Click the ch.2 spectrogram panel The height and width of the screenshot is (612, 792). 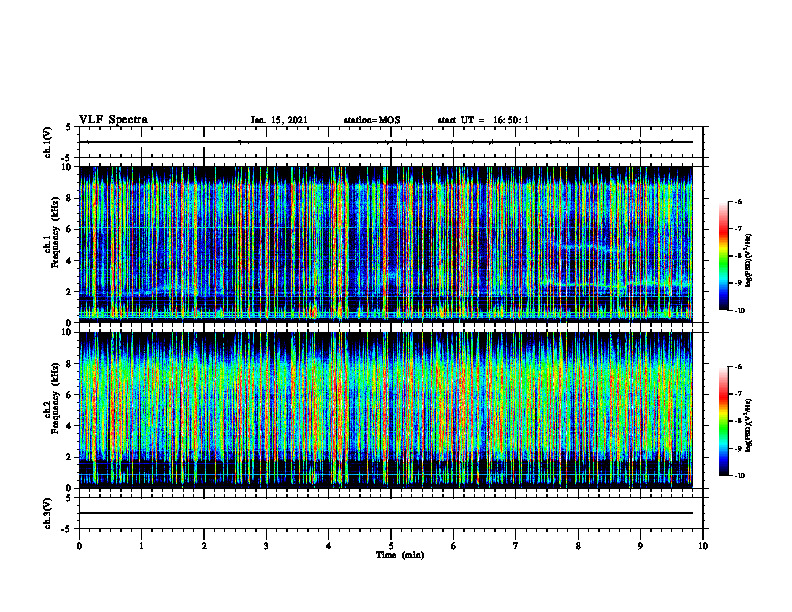386,410
